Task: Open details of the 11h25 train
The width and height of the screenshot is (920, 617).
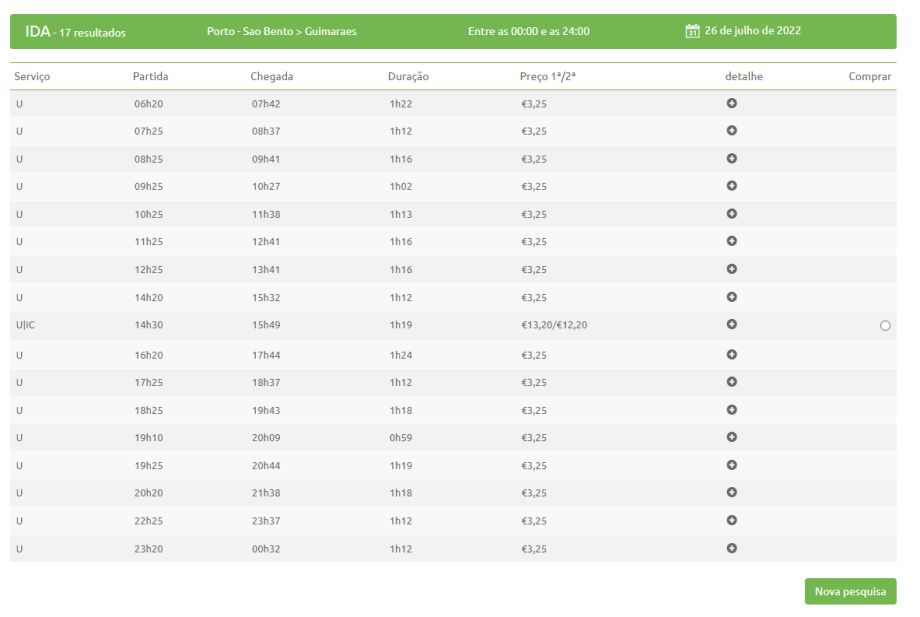Action: point(731,241)
